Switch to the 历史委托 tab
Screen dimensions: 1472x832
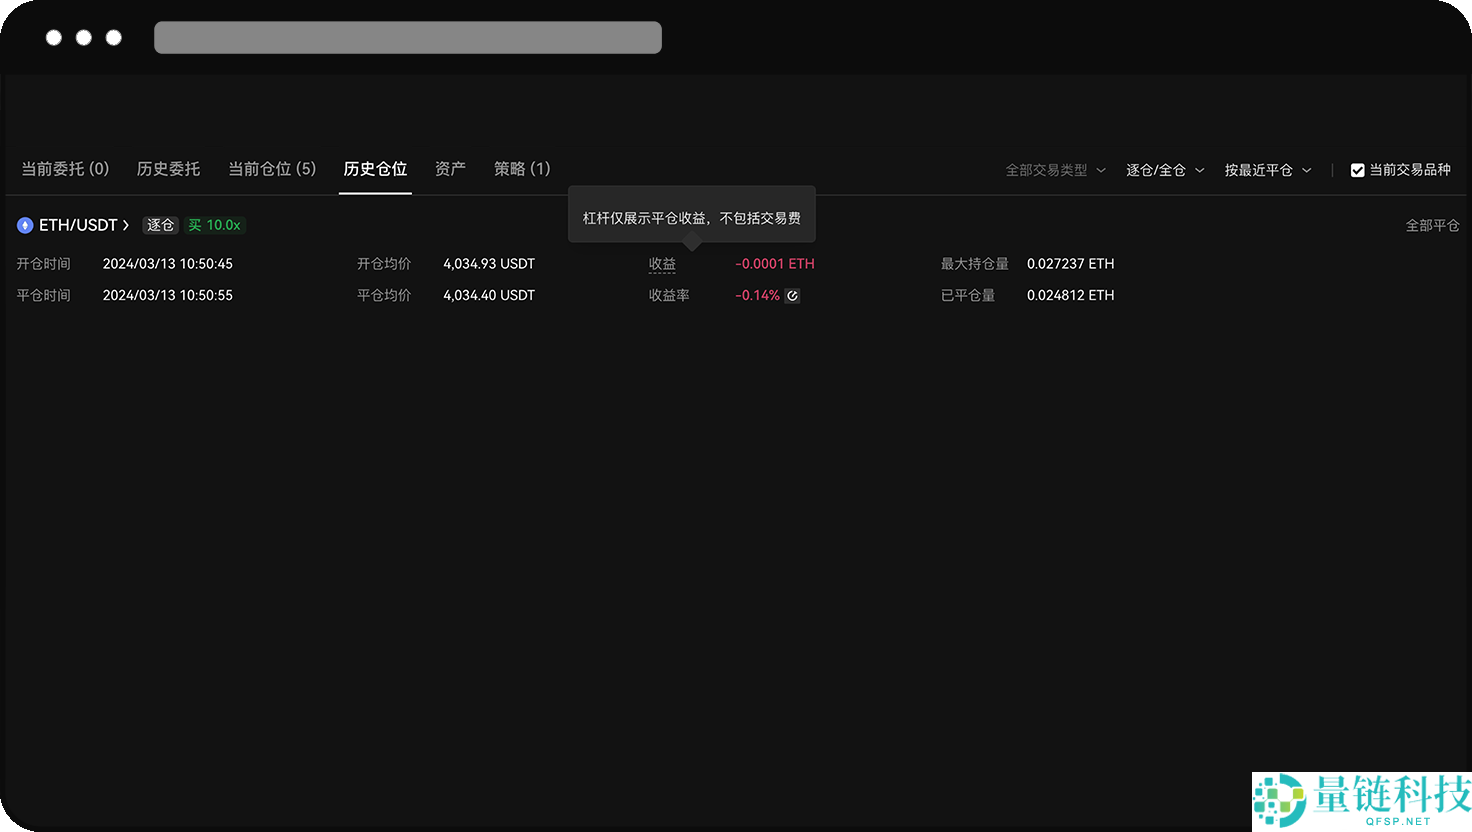(168, 169)
